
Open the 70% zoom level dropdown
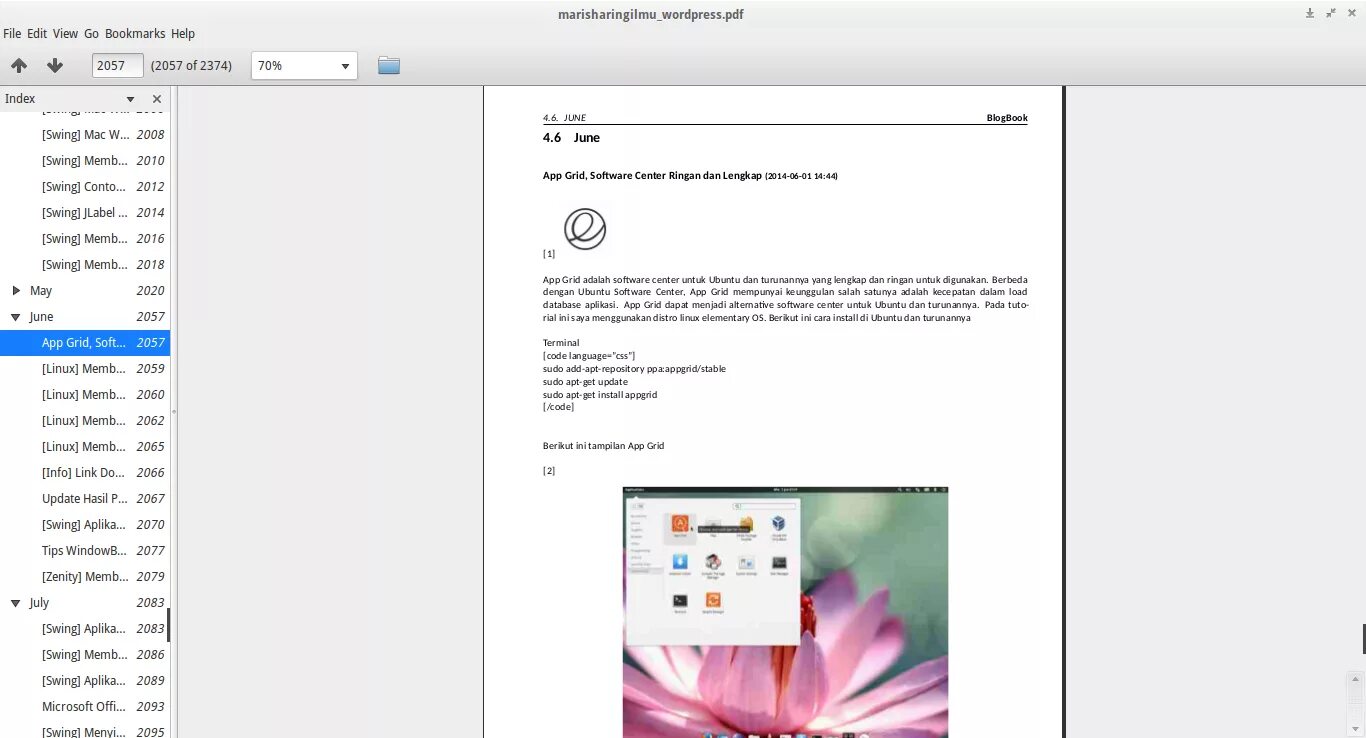click(304, 66)
